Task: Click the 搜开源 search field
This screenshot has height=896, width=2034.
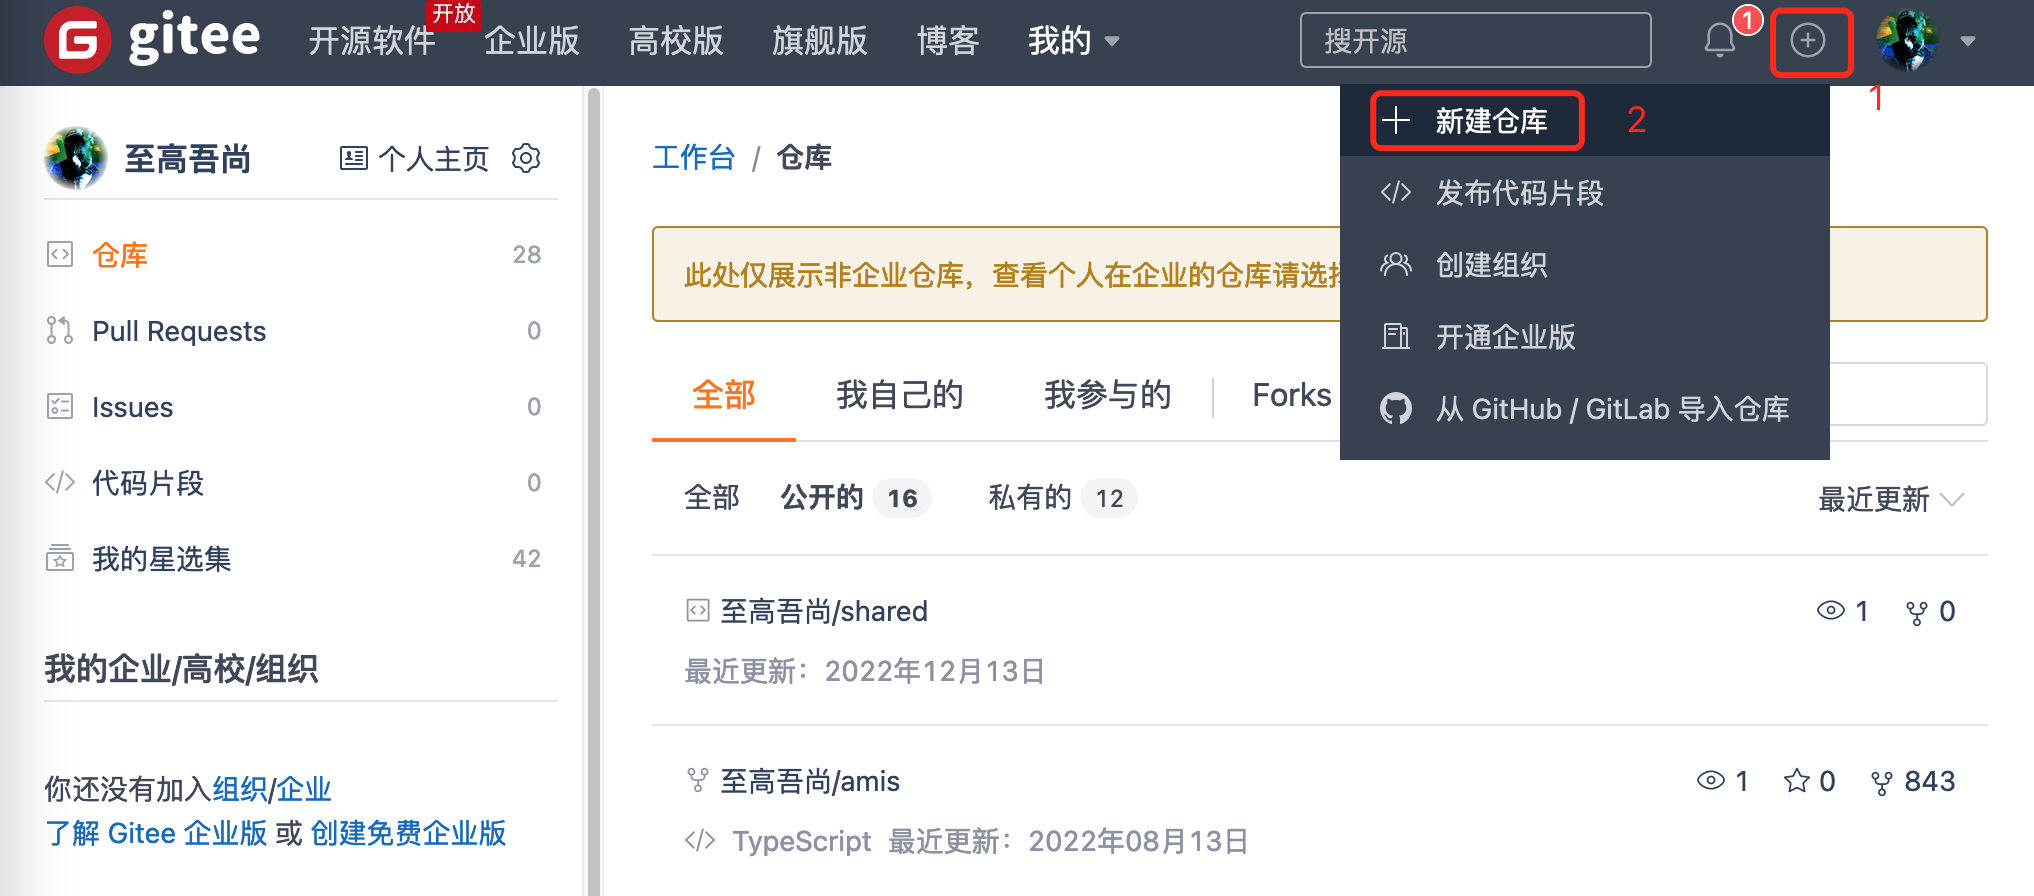Action: pyautogui.click(x=1475, y=41)
